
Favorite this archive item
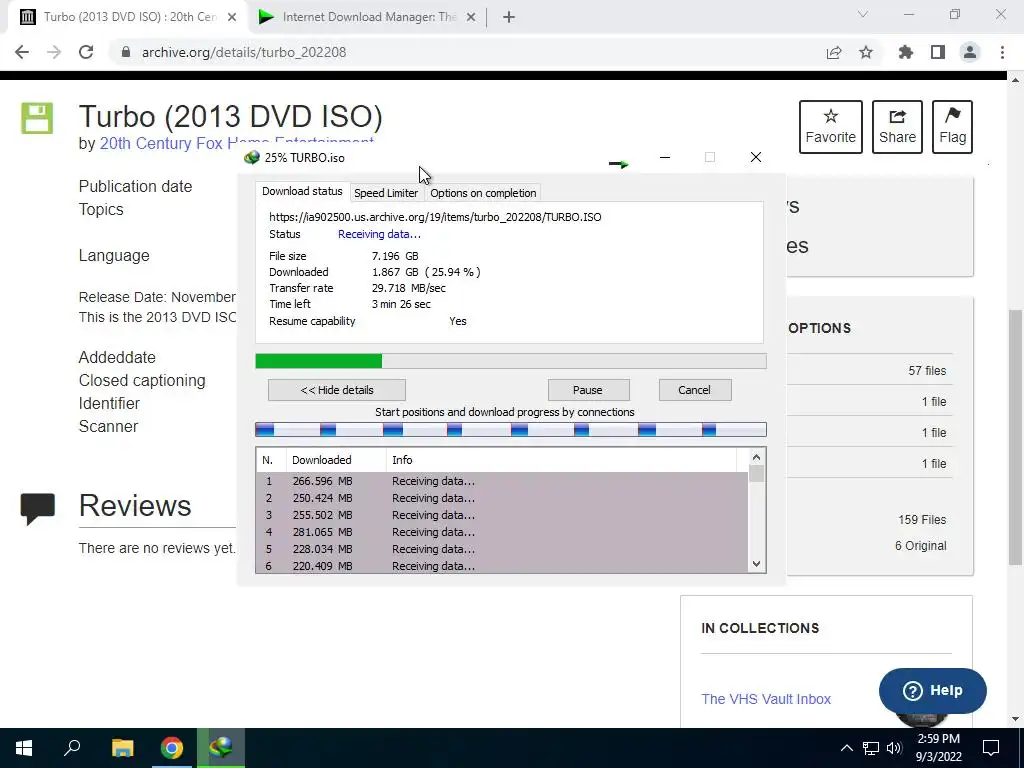click(831, 127)
